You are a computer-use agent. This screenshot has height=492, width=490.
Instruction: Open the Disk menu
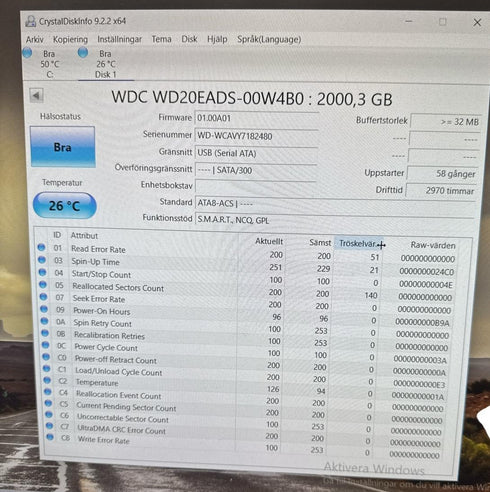pos(189,39)
